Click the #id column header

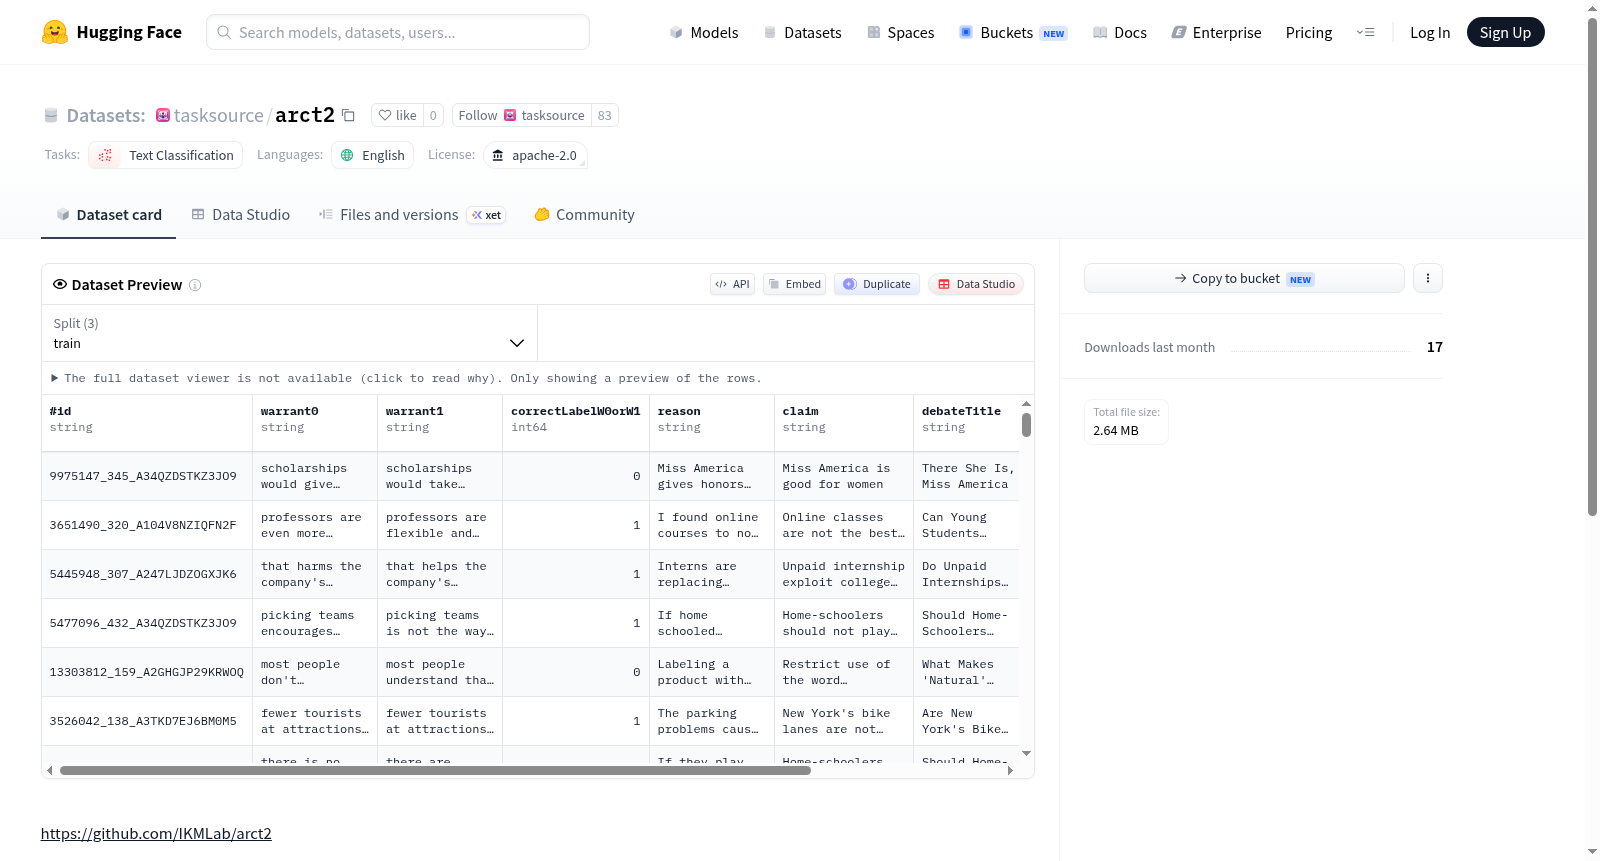coord(147,423)
